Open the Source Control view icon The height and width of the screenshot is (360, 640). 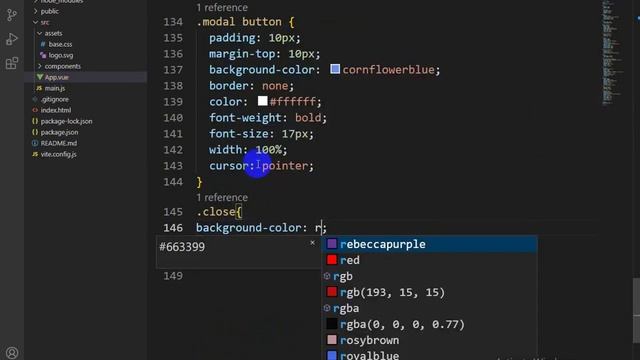point(12,15)
